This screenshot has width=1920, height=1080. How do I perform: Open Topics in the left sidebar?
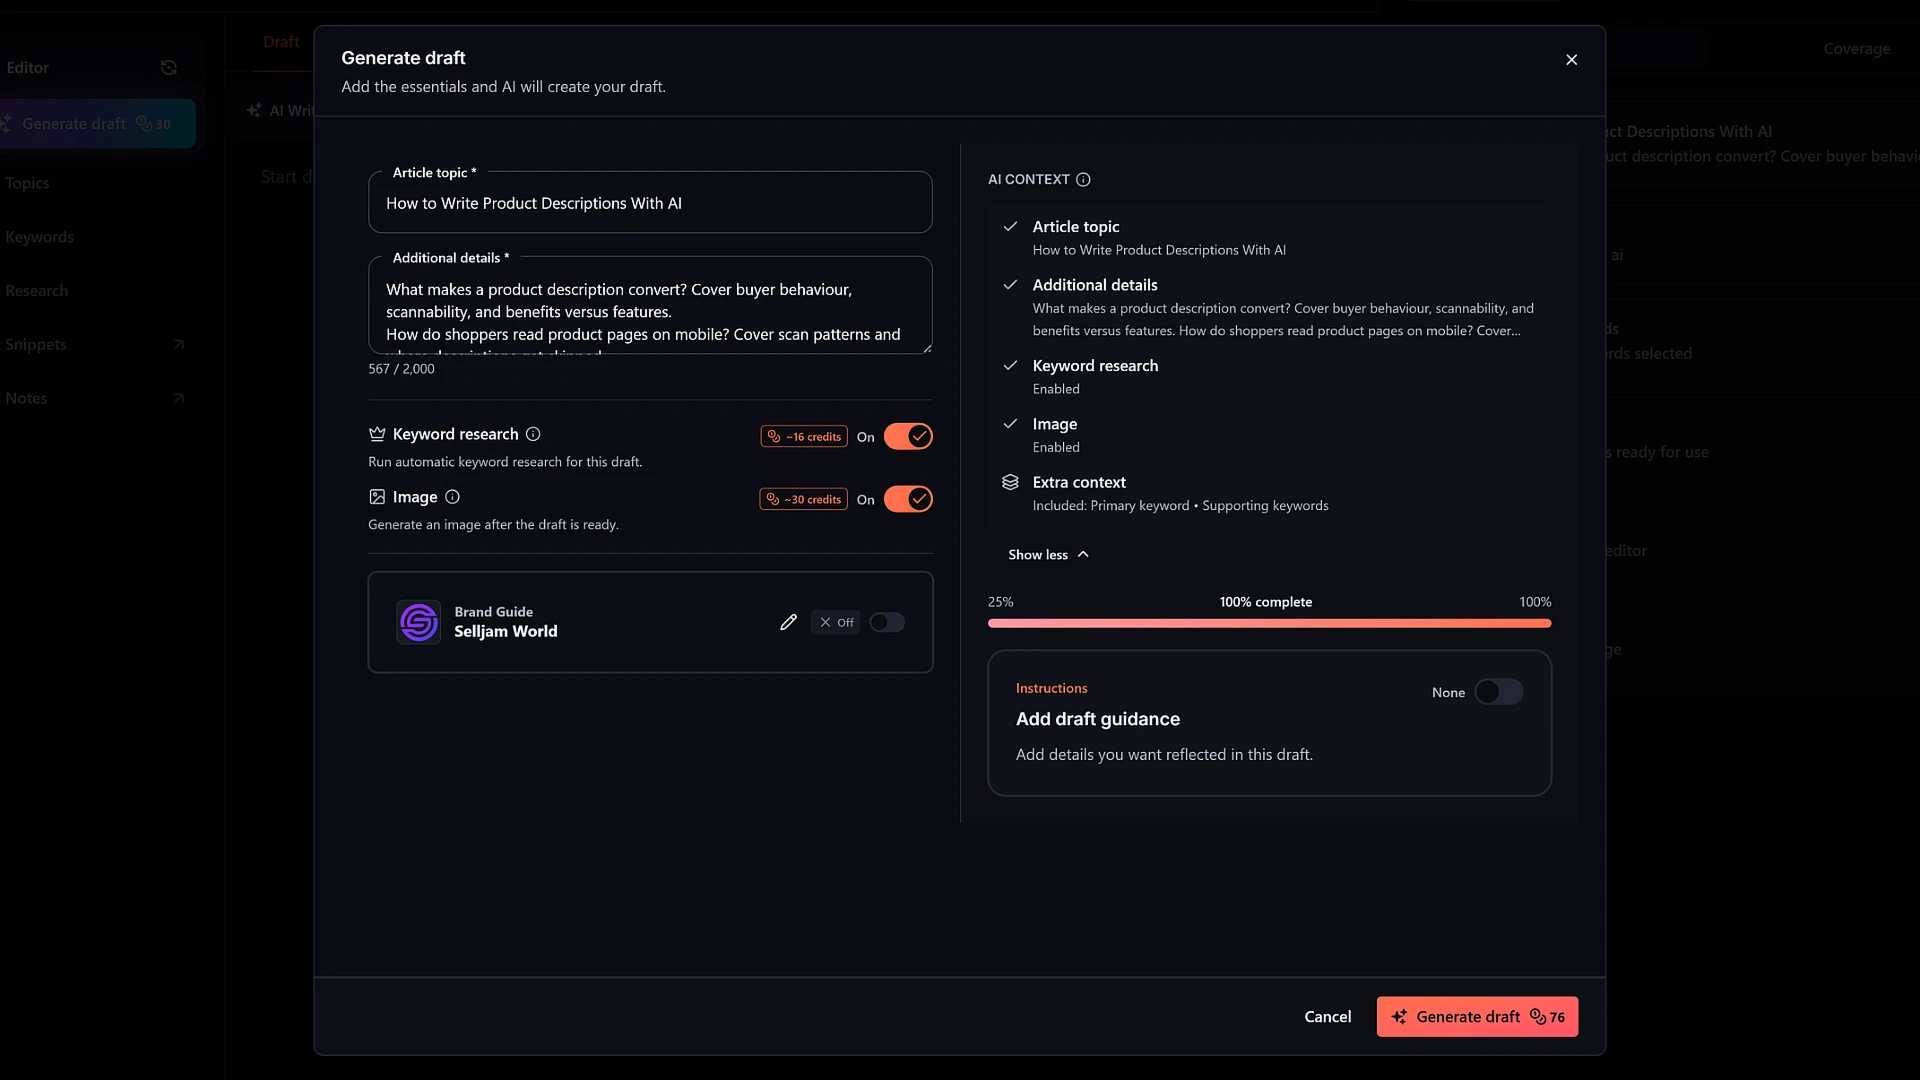coord(27,183)
